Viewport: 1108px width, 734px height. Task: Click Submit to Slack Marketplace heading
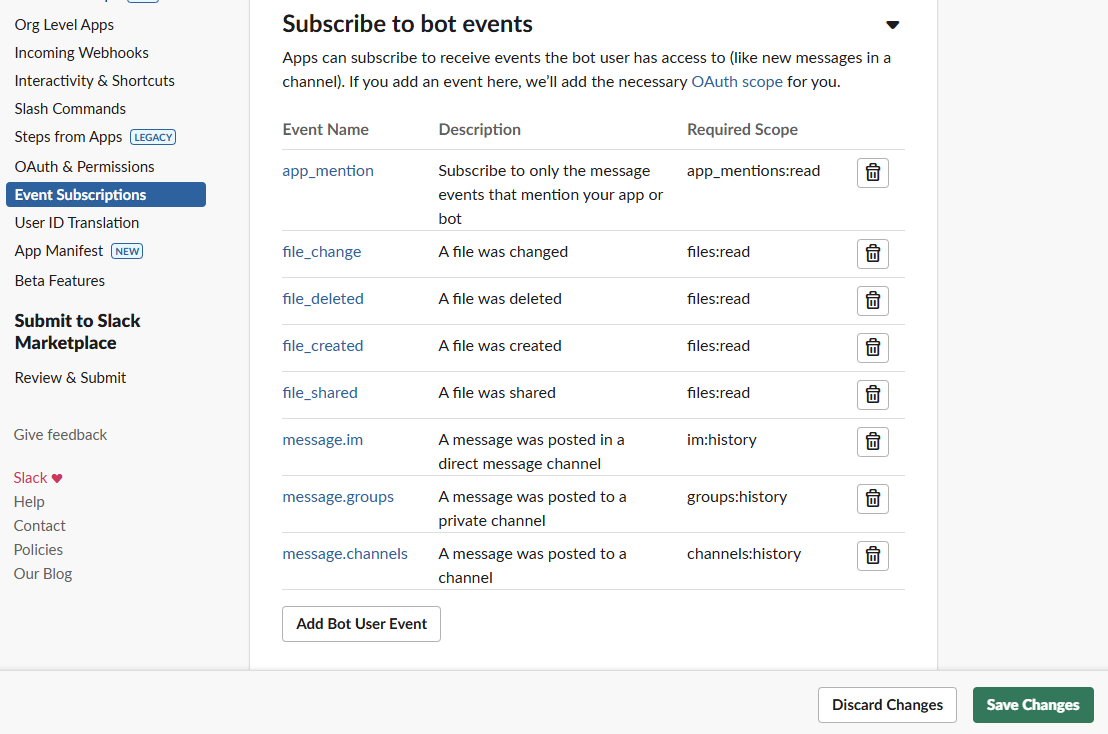pyautogui.click(x=78, y=332)
